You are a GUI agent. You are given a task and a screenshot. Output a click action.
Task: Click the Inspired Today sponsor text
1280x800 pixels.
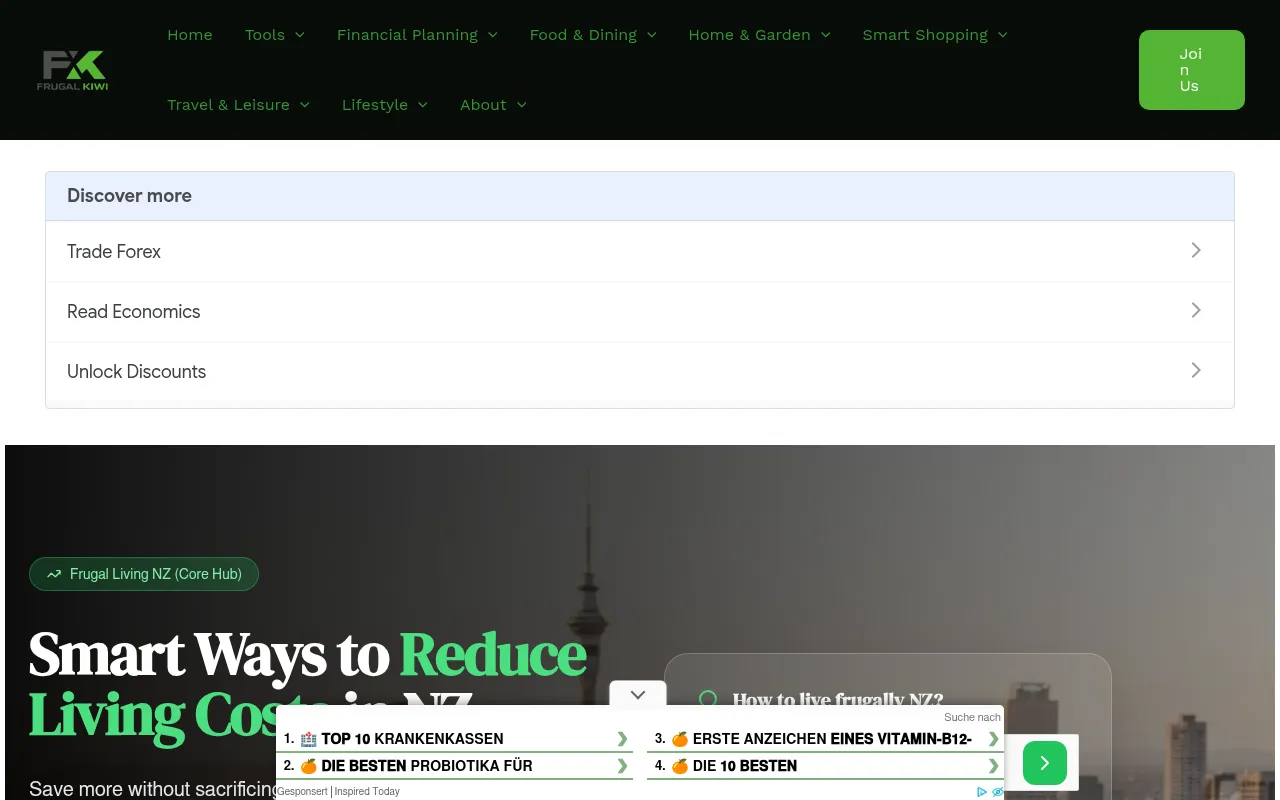(367, 791)
